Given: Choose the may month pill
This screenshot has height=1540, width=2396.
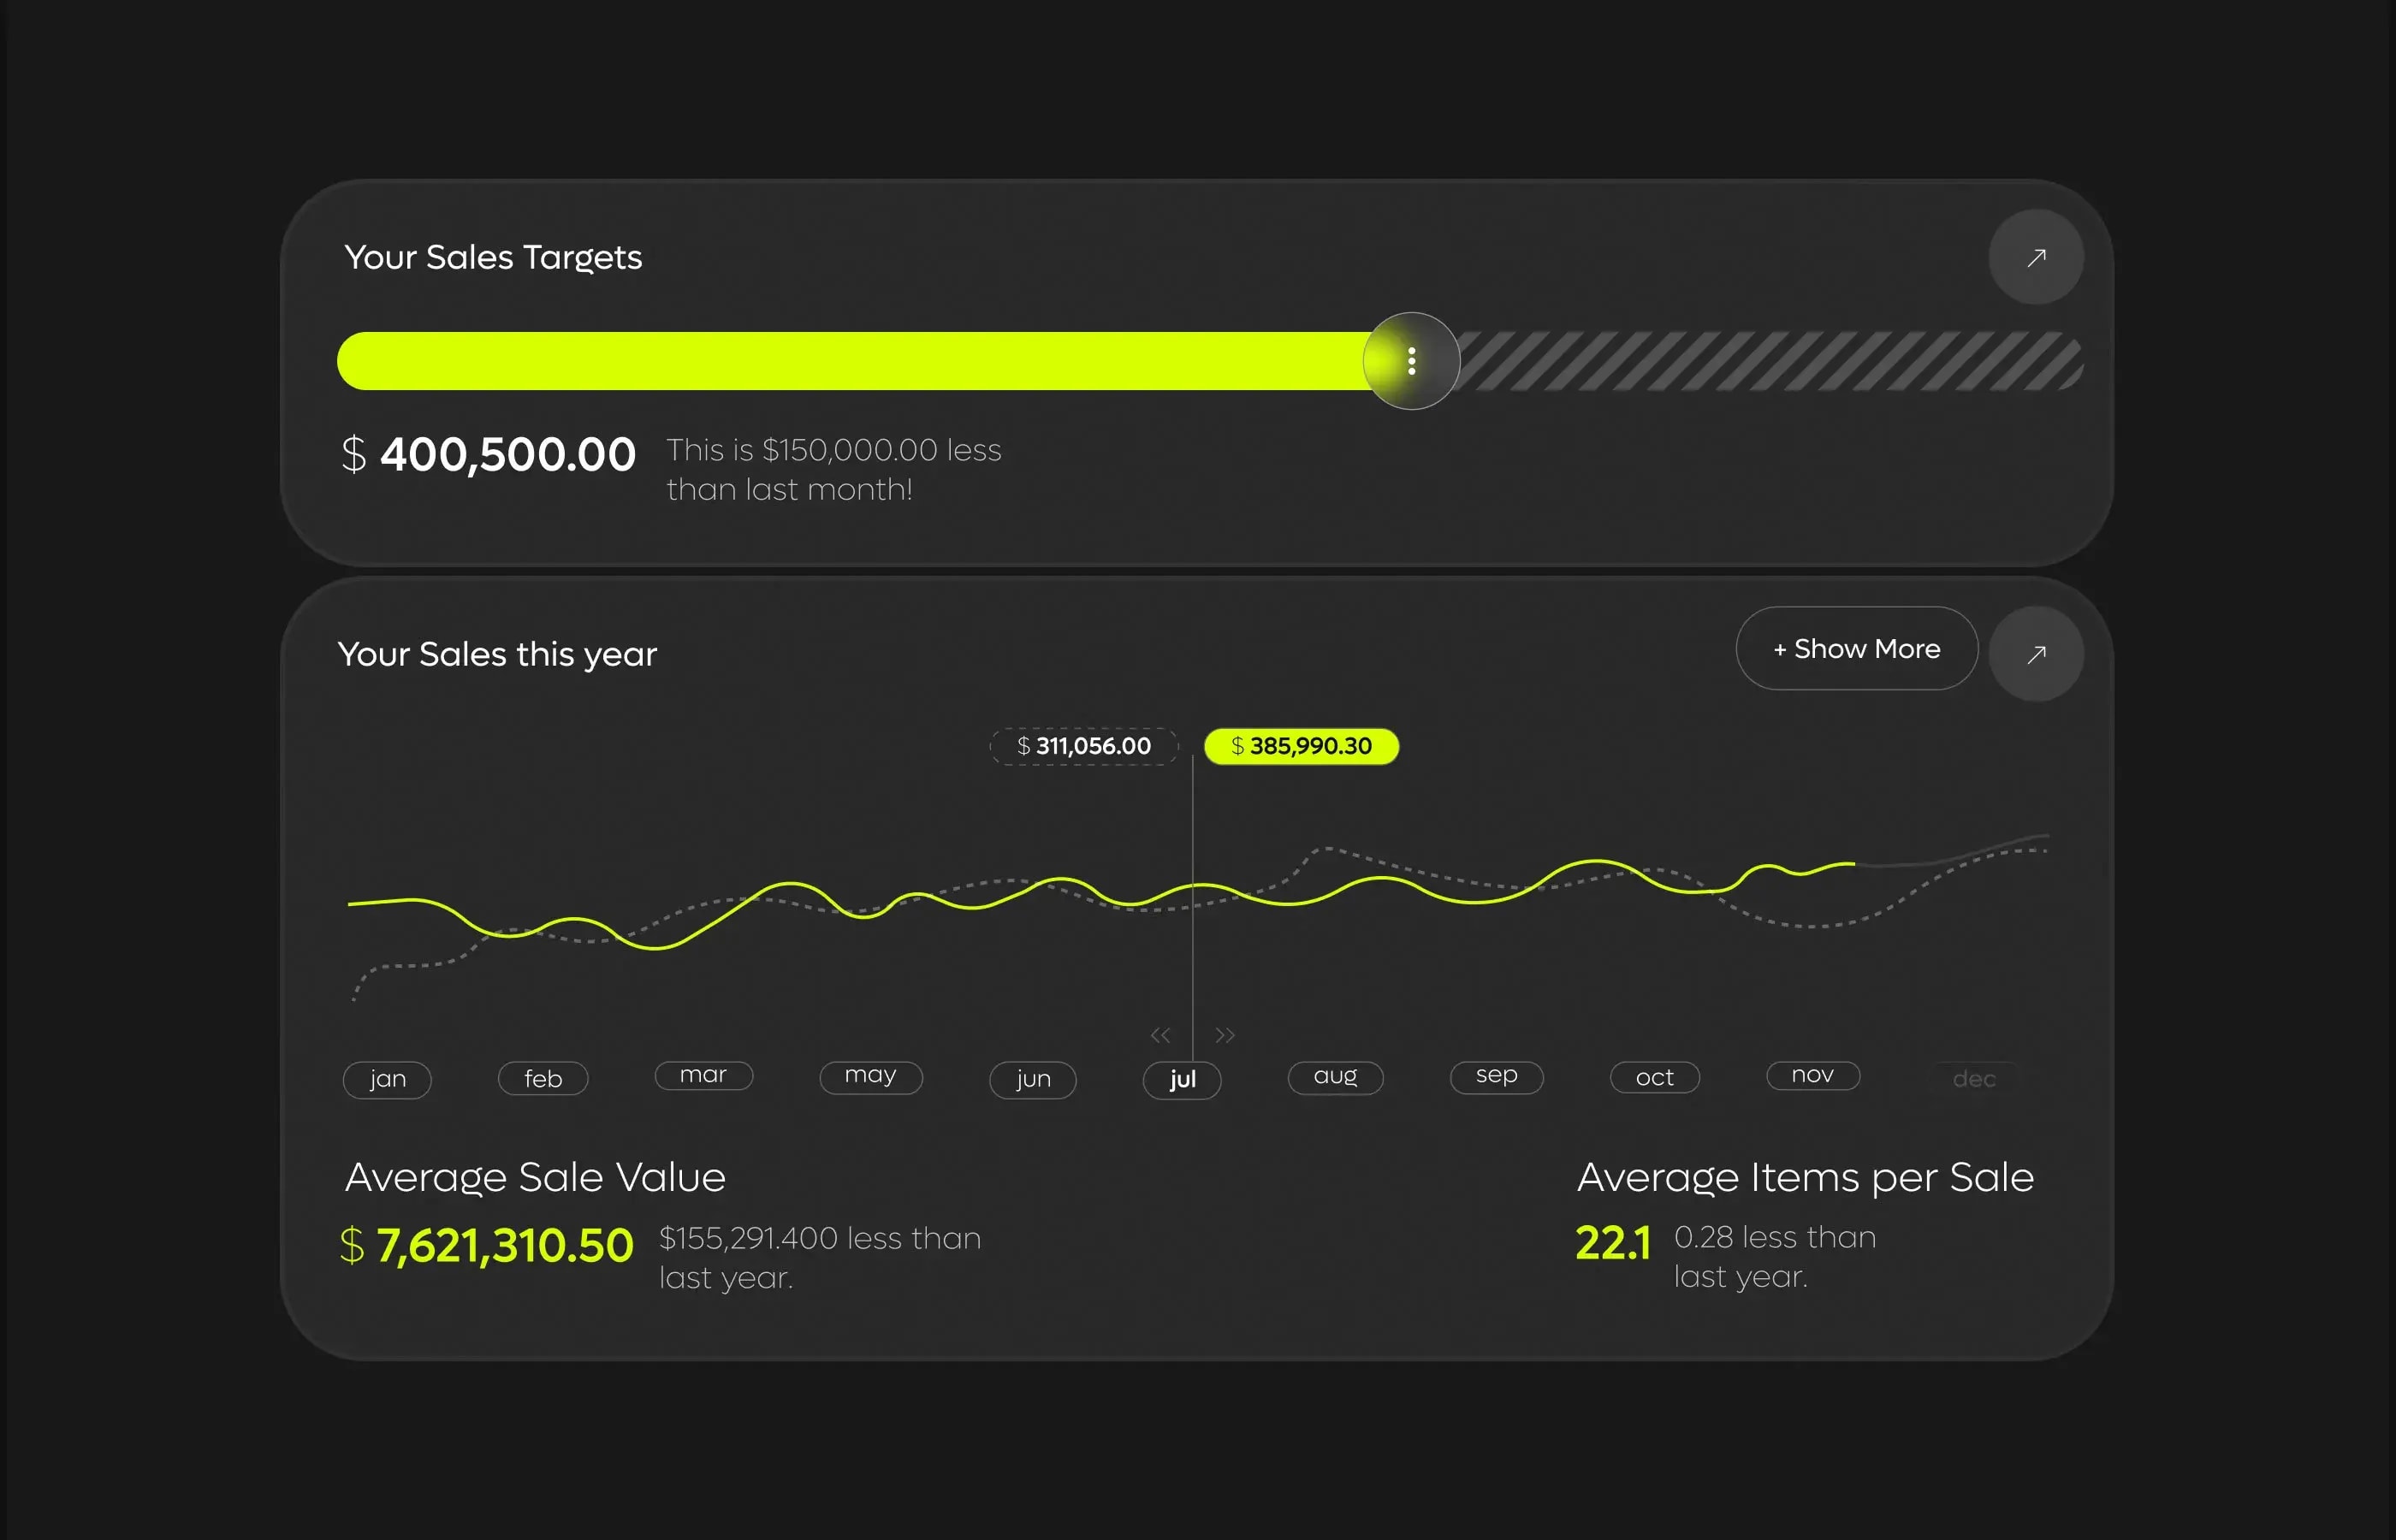Looking at the screenshot, I should click(x=870, y=1076).
